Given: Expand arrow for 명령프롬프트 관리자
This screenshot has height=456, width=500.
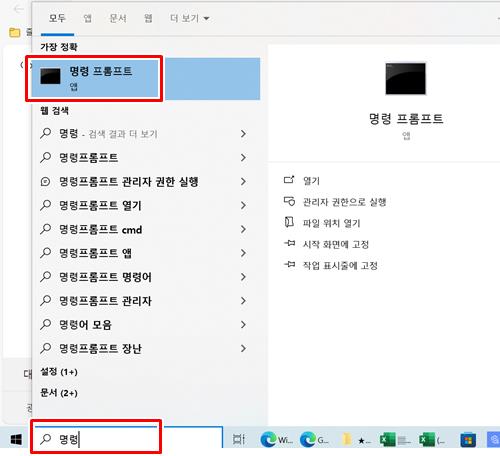Looking at the screenshot, I should (243, 301).
